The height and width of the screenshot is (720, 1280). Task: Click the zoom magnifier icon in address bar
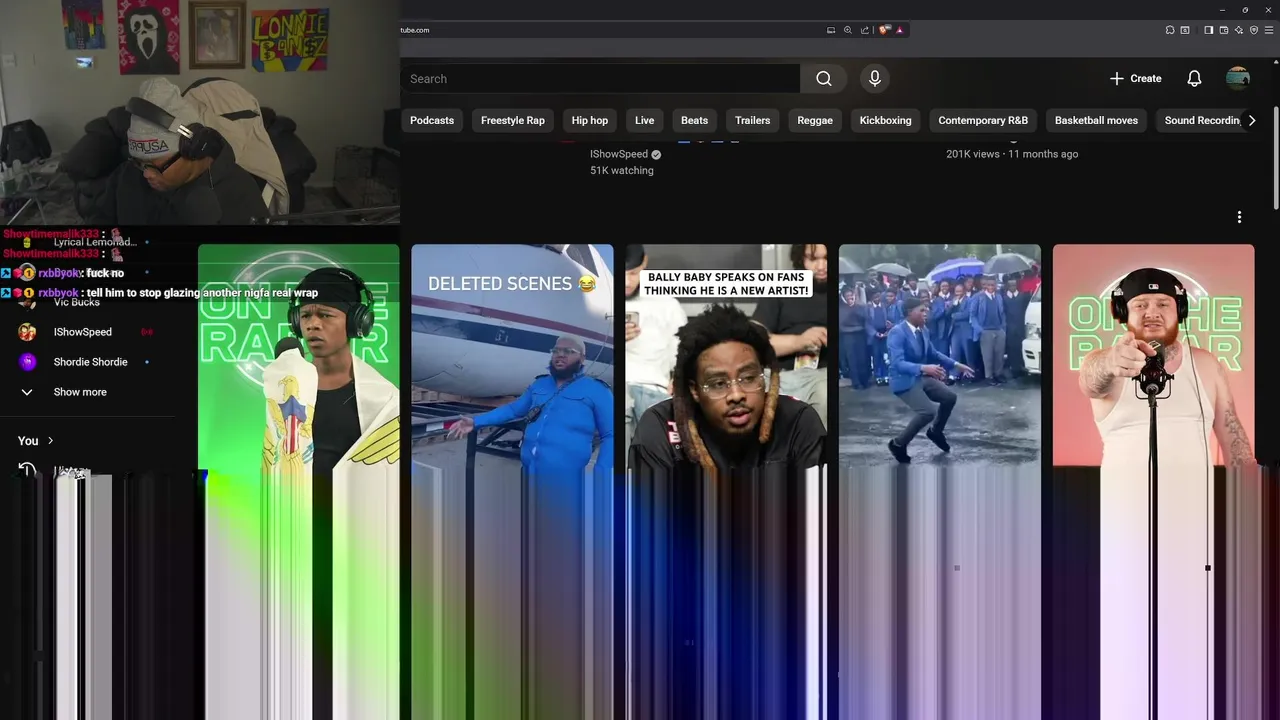[848, 30]
